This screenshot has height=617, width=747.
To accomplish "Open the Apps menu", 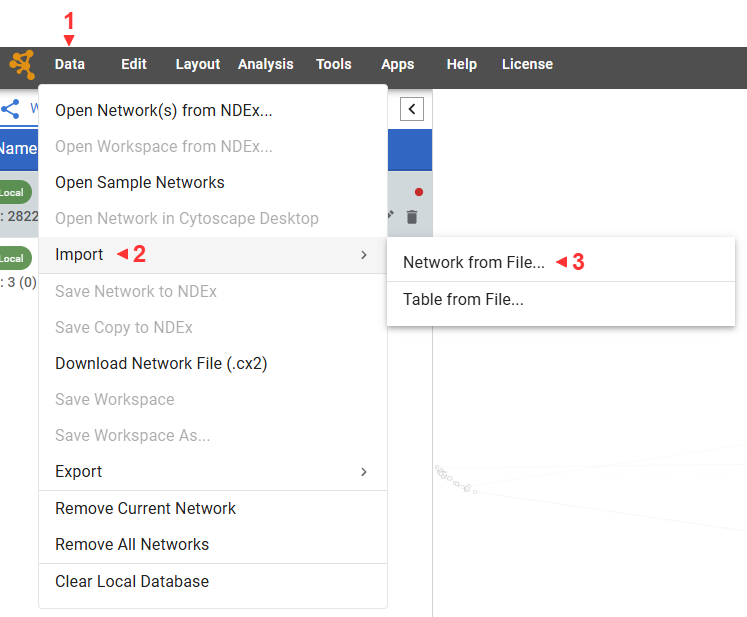I will pos(398,64).
